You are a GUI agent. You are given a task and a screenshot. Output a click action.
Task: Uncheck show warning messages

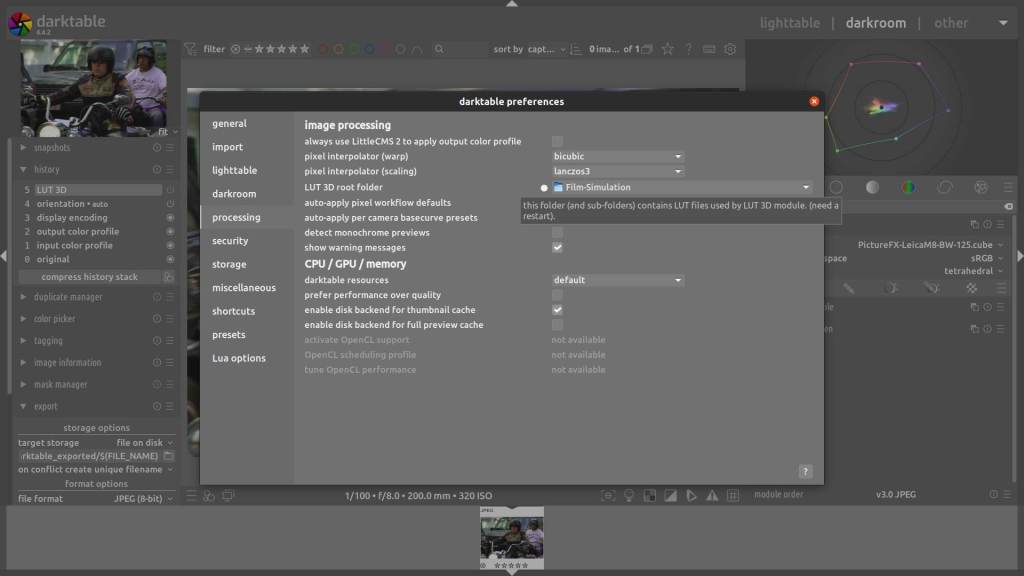point(557,248)
